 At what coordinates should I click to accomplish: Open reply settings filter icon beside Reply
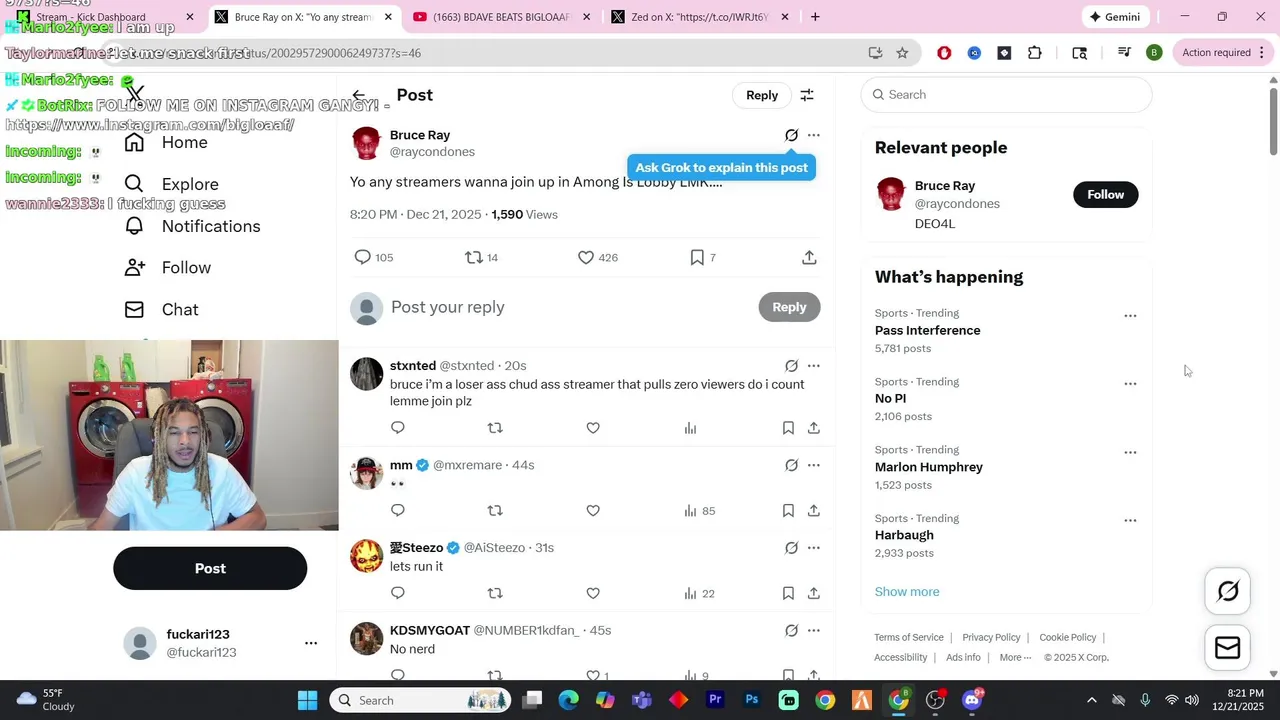pos(807,95)
